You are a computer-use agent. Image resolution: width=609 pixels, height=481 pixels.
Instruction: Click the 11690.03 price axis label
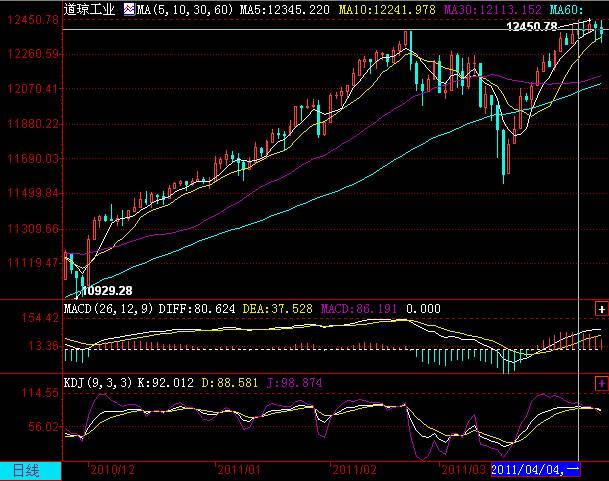(x=33, y=159)
